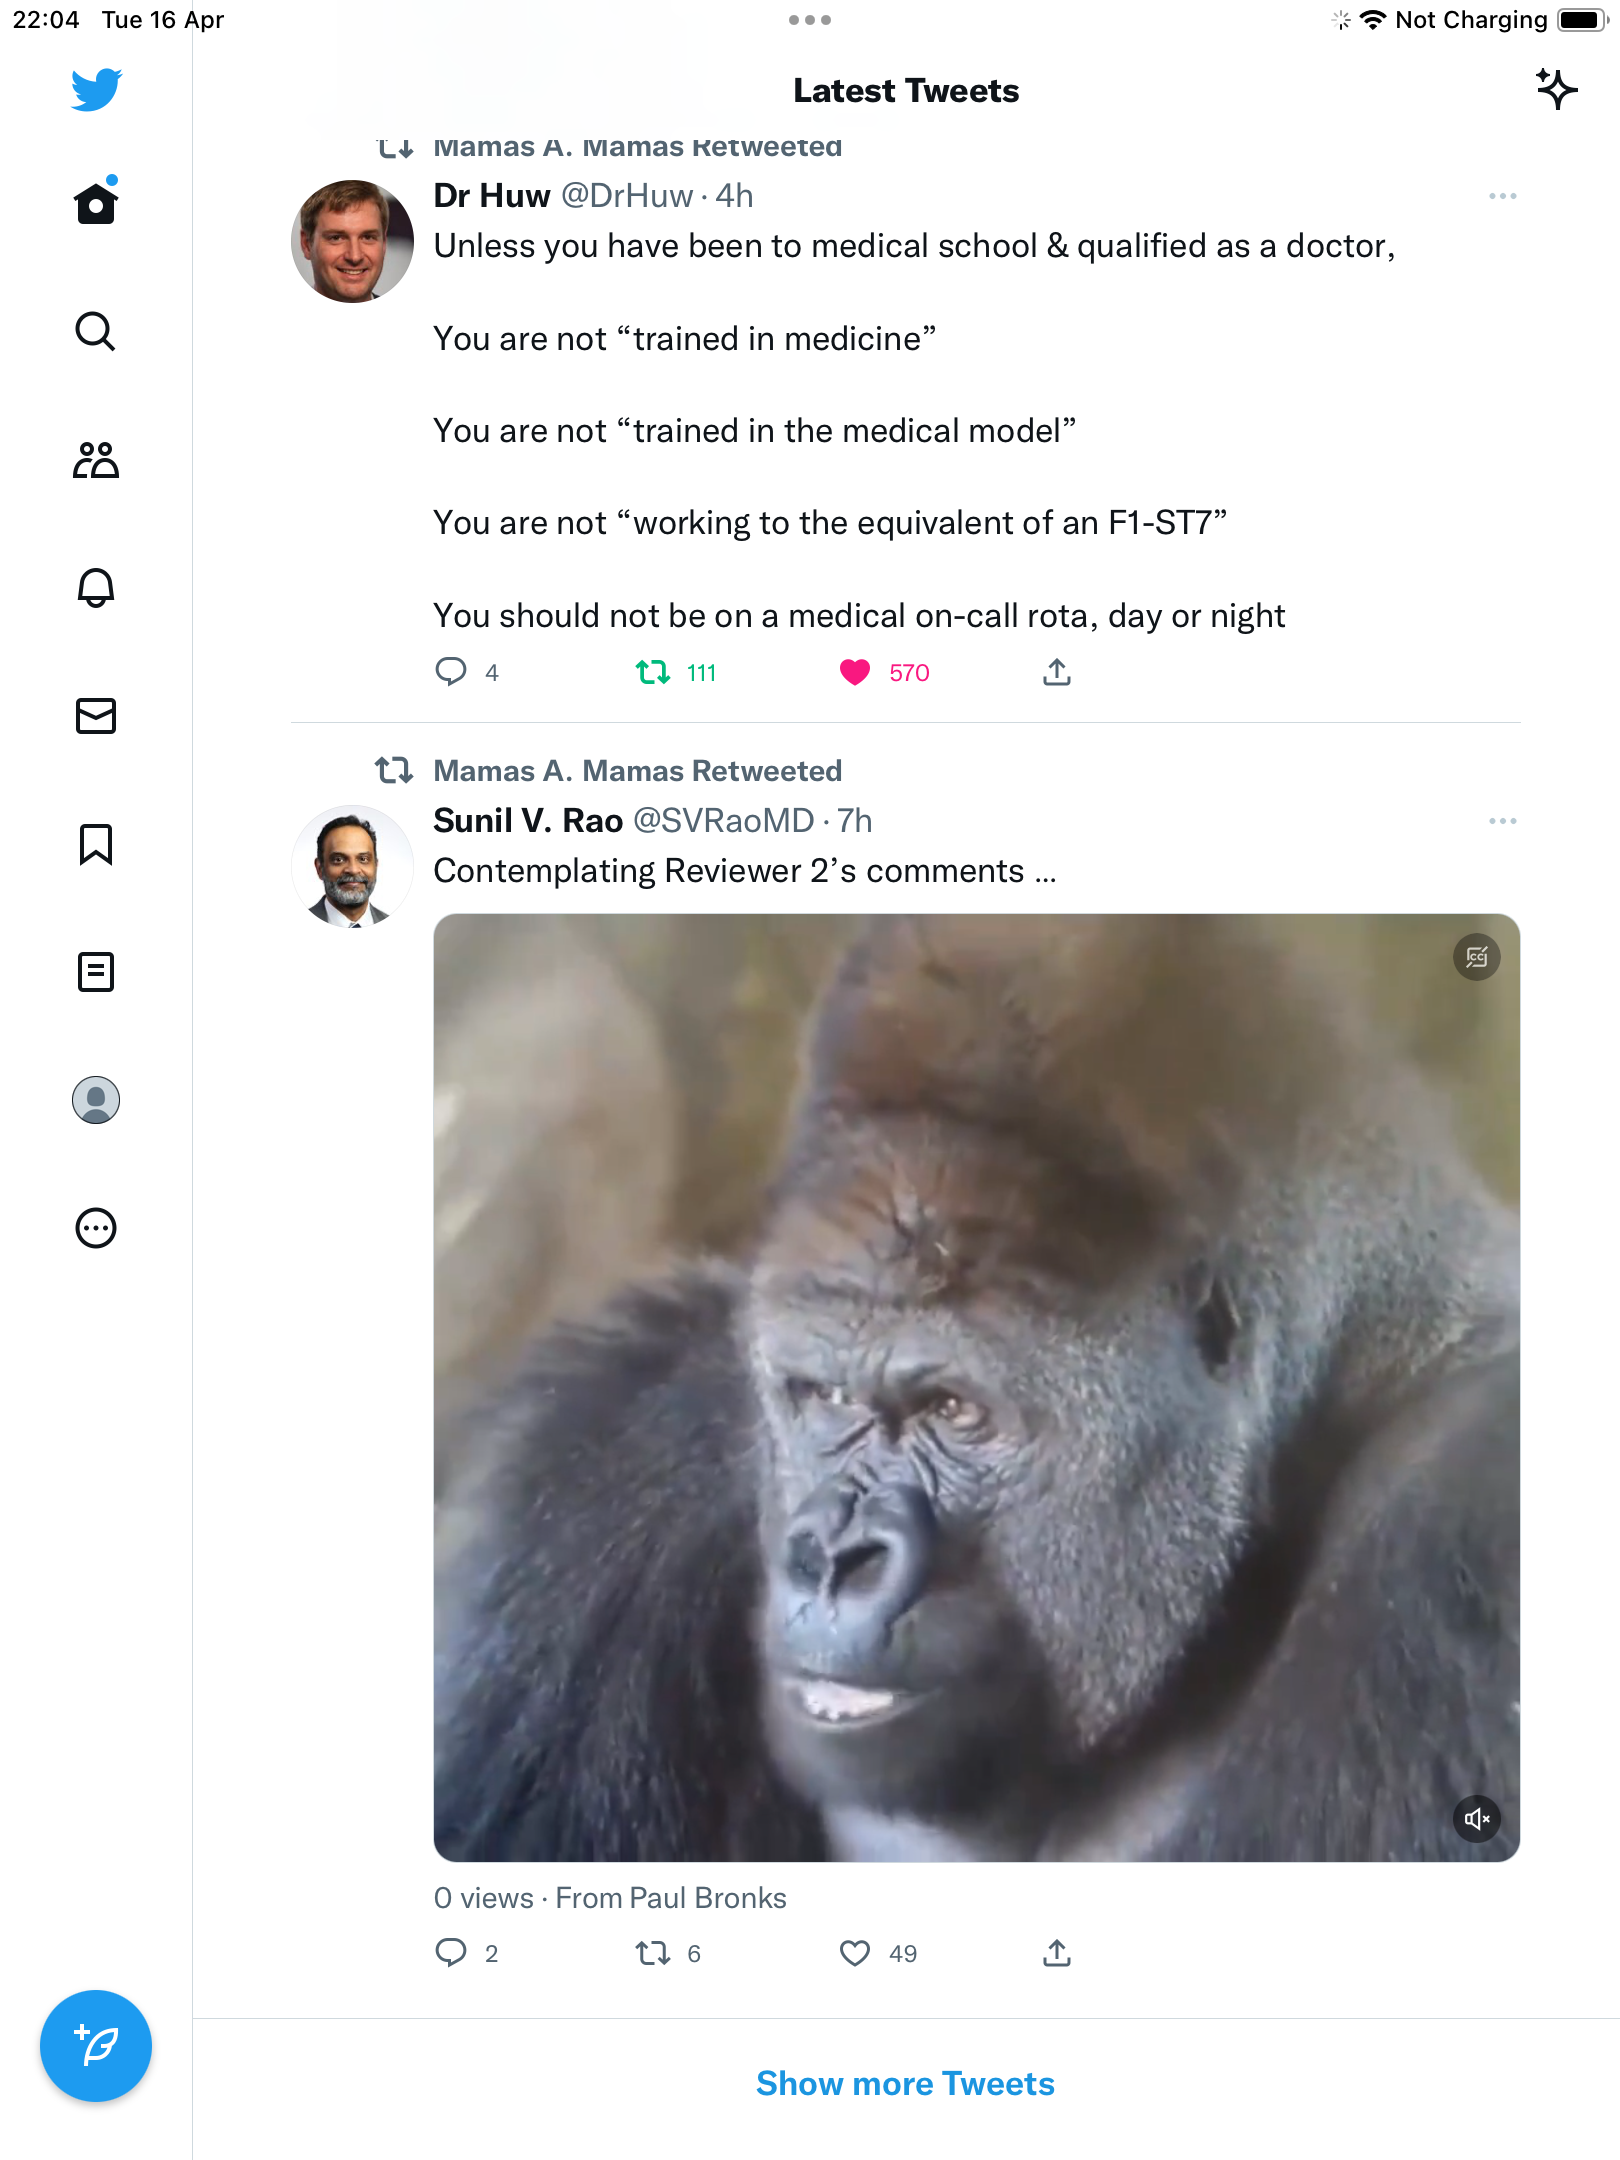Open more options on Sunil V. Rao's tweet

(x=1503, y=821)
